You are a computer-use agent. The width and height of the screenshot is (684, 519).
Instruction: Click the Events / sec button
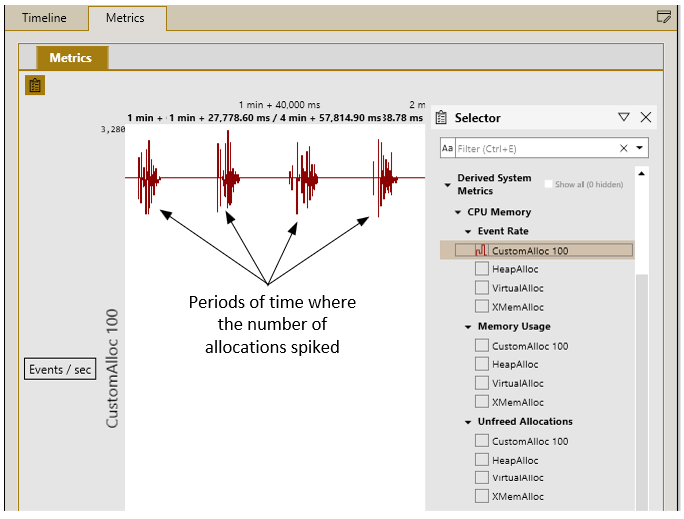pyautogui.click(x=60, y=369)
